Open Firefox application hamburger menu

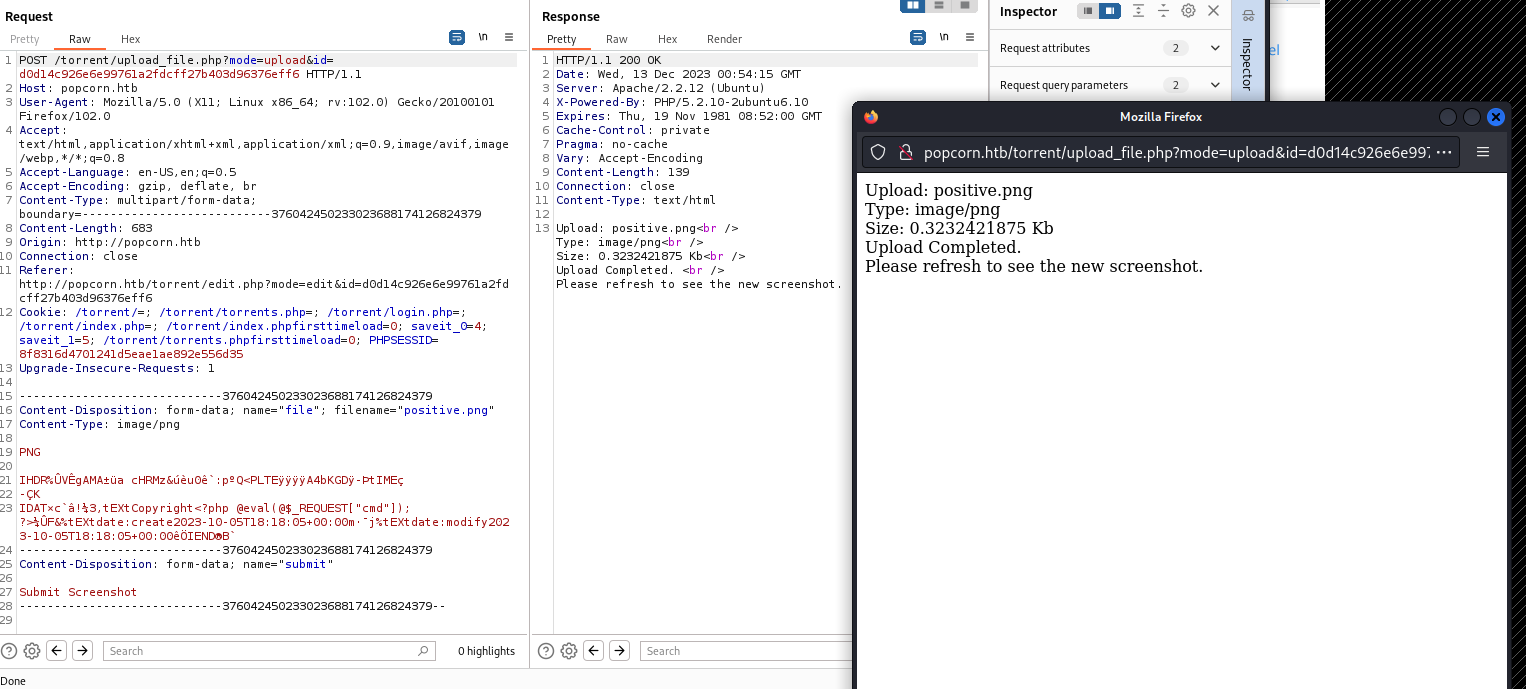[x=1483, y=153]
